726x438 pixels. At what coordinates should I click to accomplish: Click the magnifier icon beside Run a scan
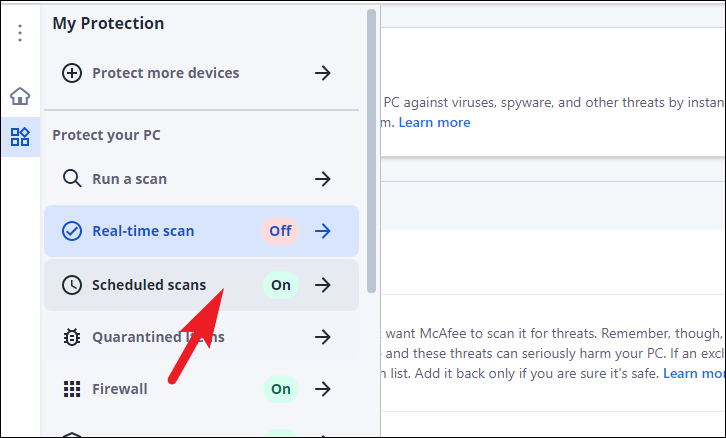coord(72,179)
